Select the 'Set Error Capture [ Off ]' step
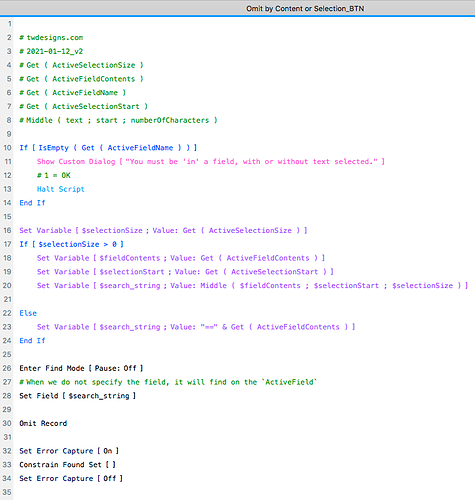This screenshot has width=475, height=500. click(71, 478)
